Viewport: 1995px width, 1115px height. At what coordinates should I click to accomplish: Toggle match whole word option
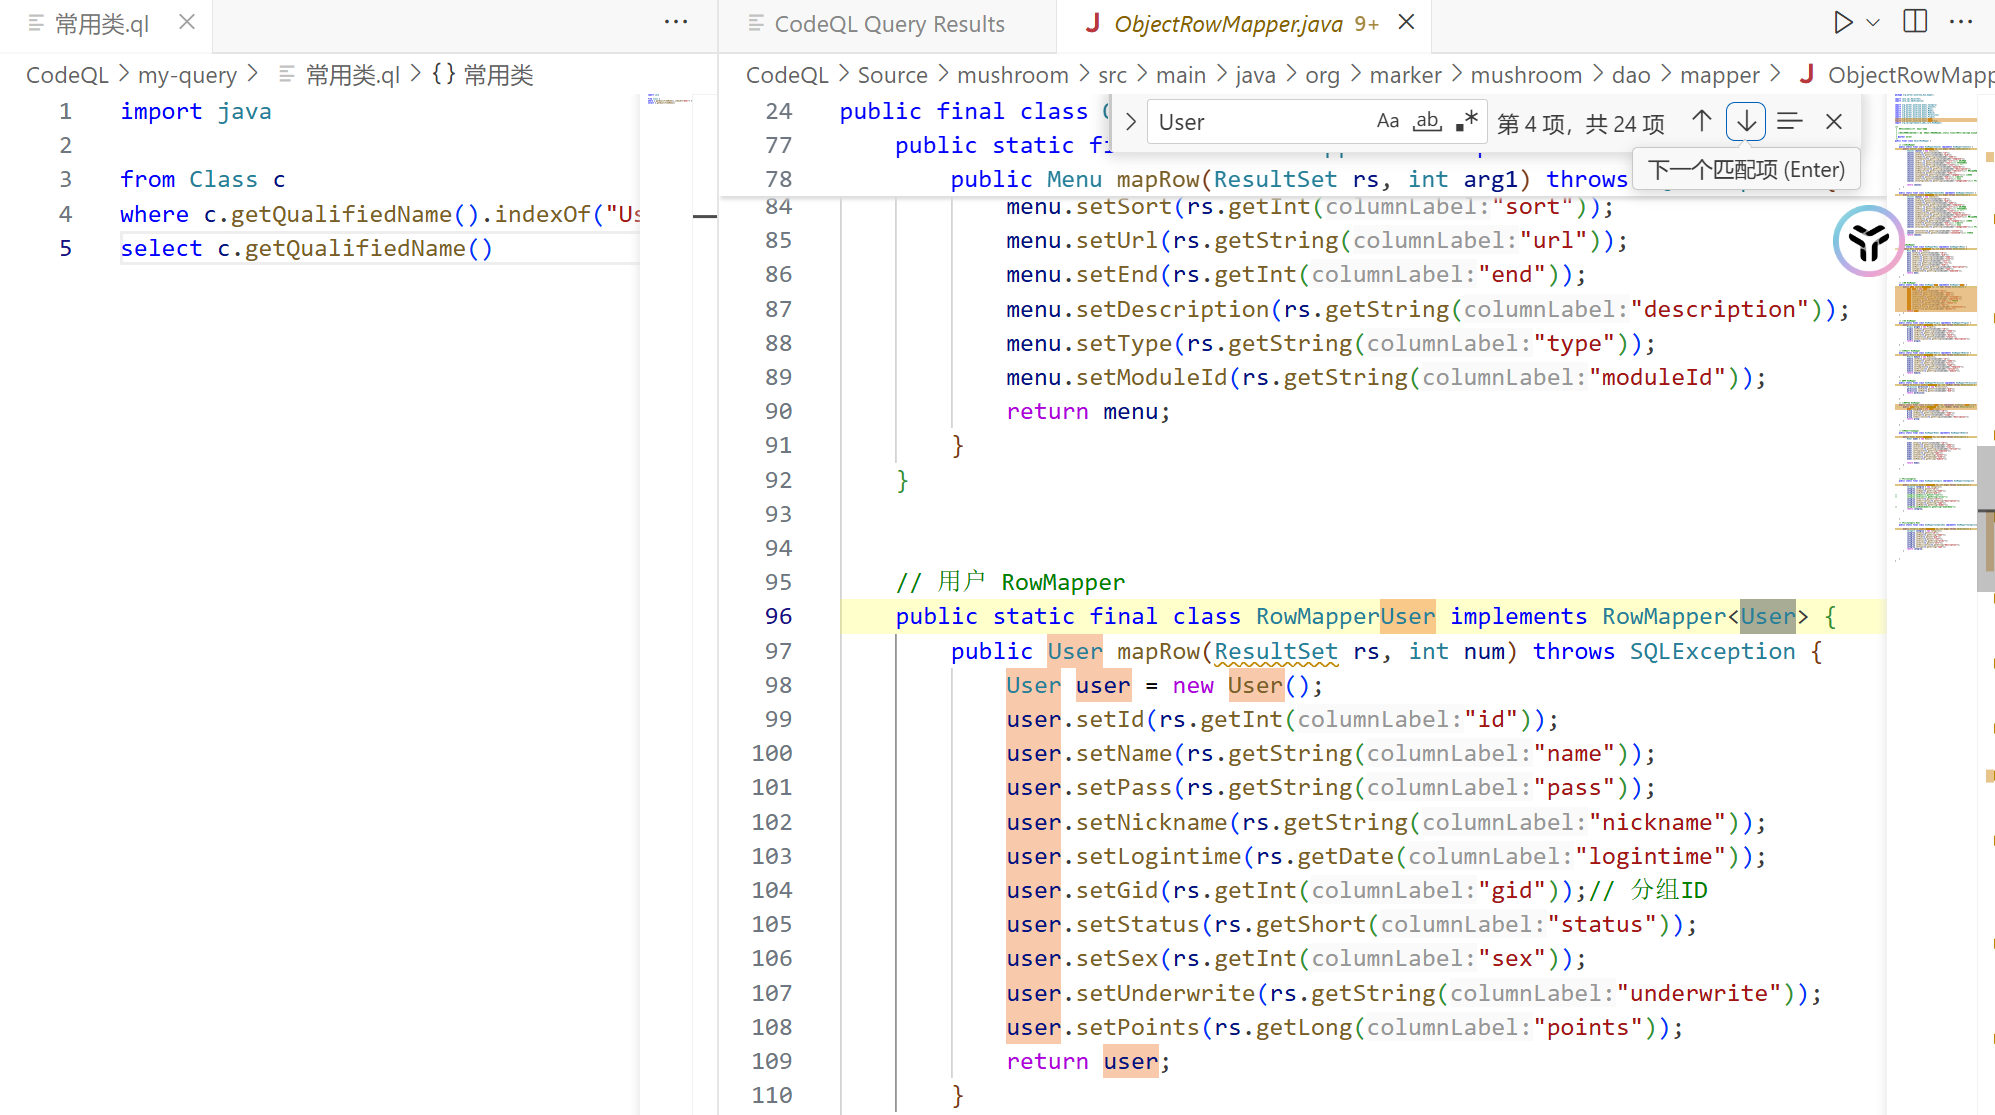pyautogui.click(x=1427, y=122)
